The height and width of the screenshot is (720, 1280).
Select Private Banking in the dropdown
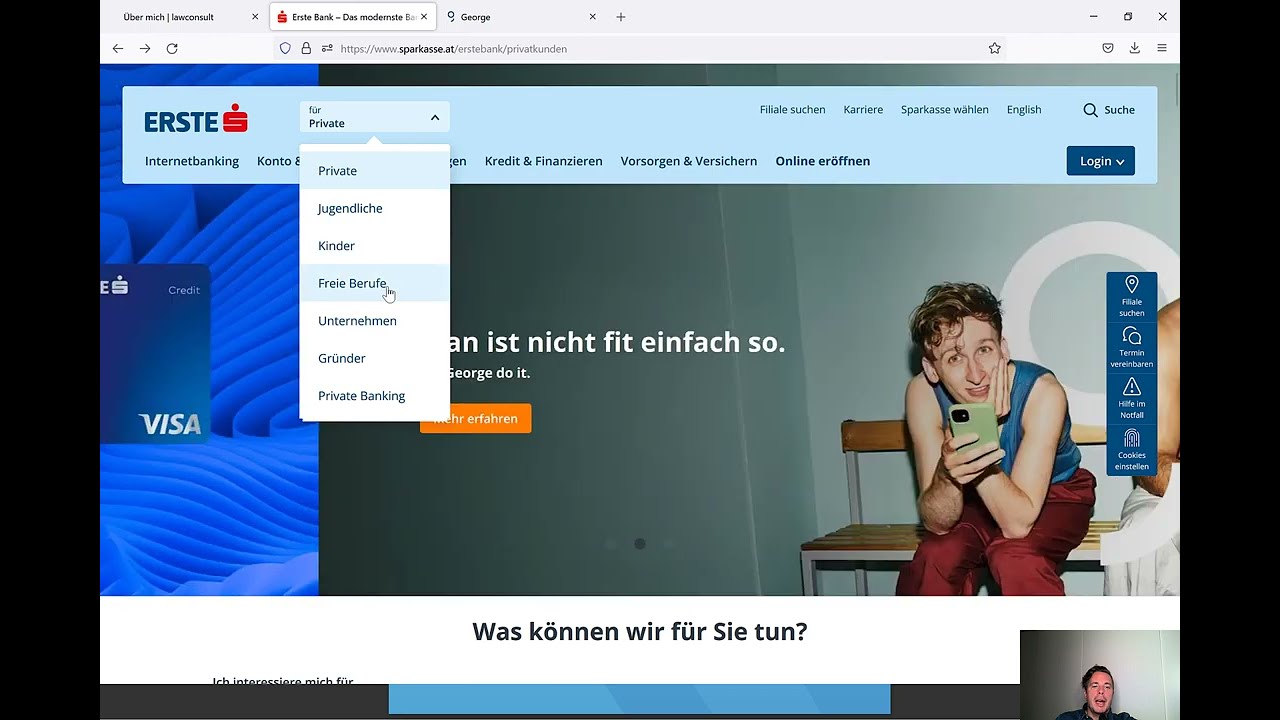pos(374,396)
